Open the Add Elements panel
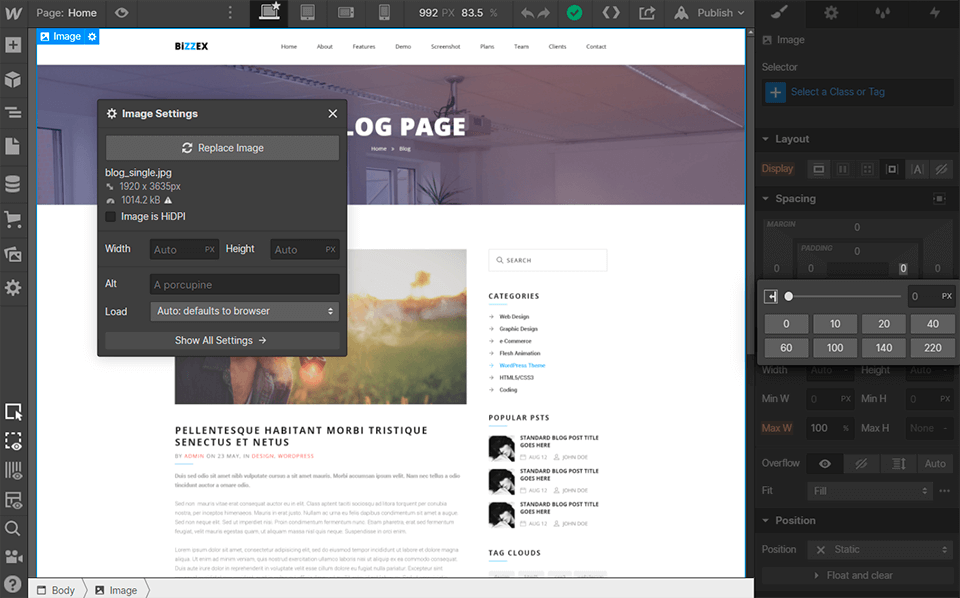 coord(14,44)
